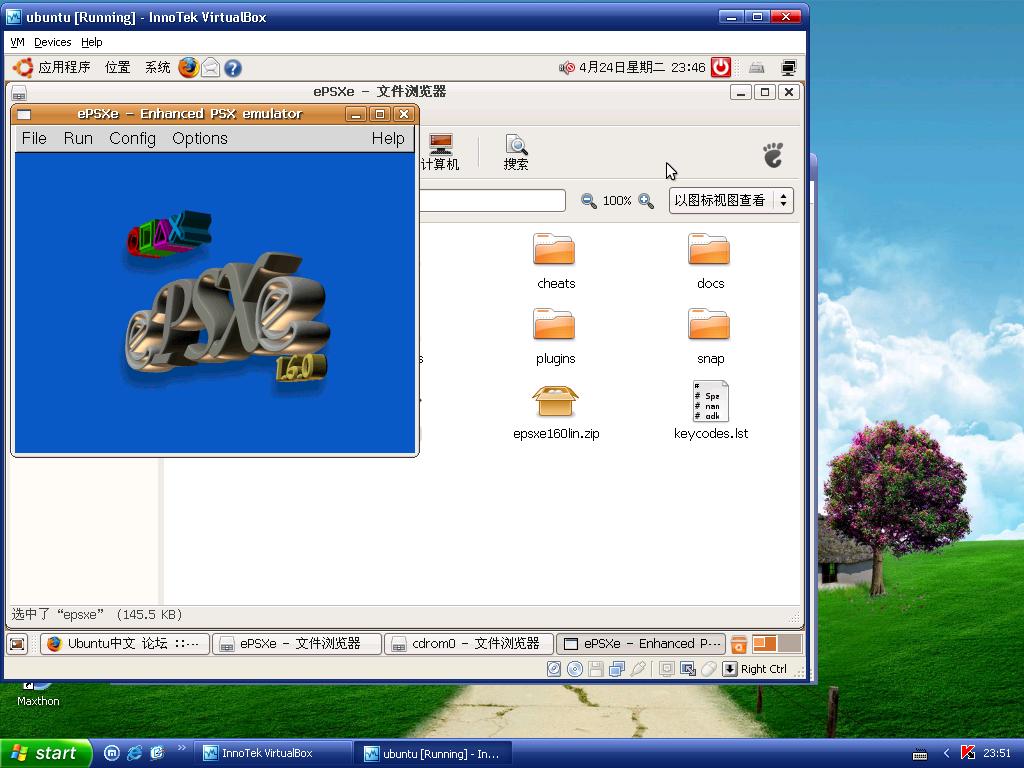Select the plugins folder
This screenshot has width=1024, height=768.
(555, 336)
